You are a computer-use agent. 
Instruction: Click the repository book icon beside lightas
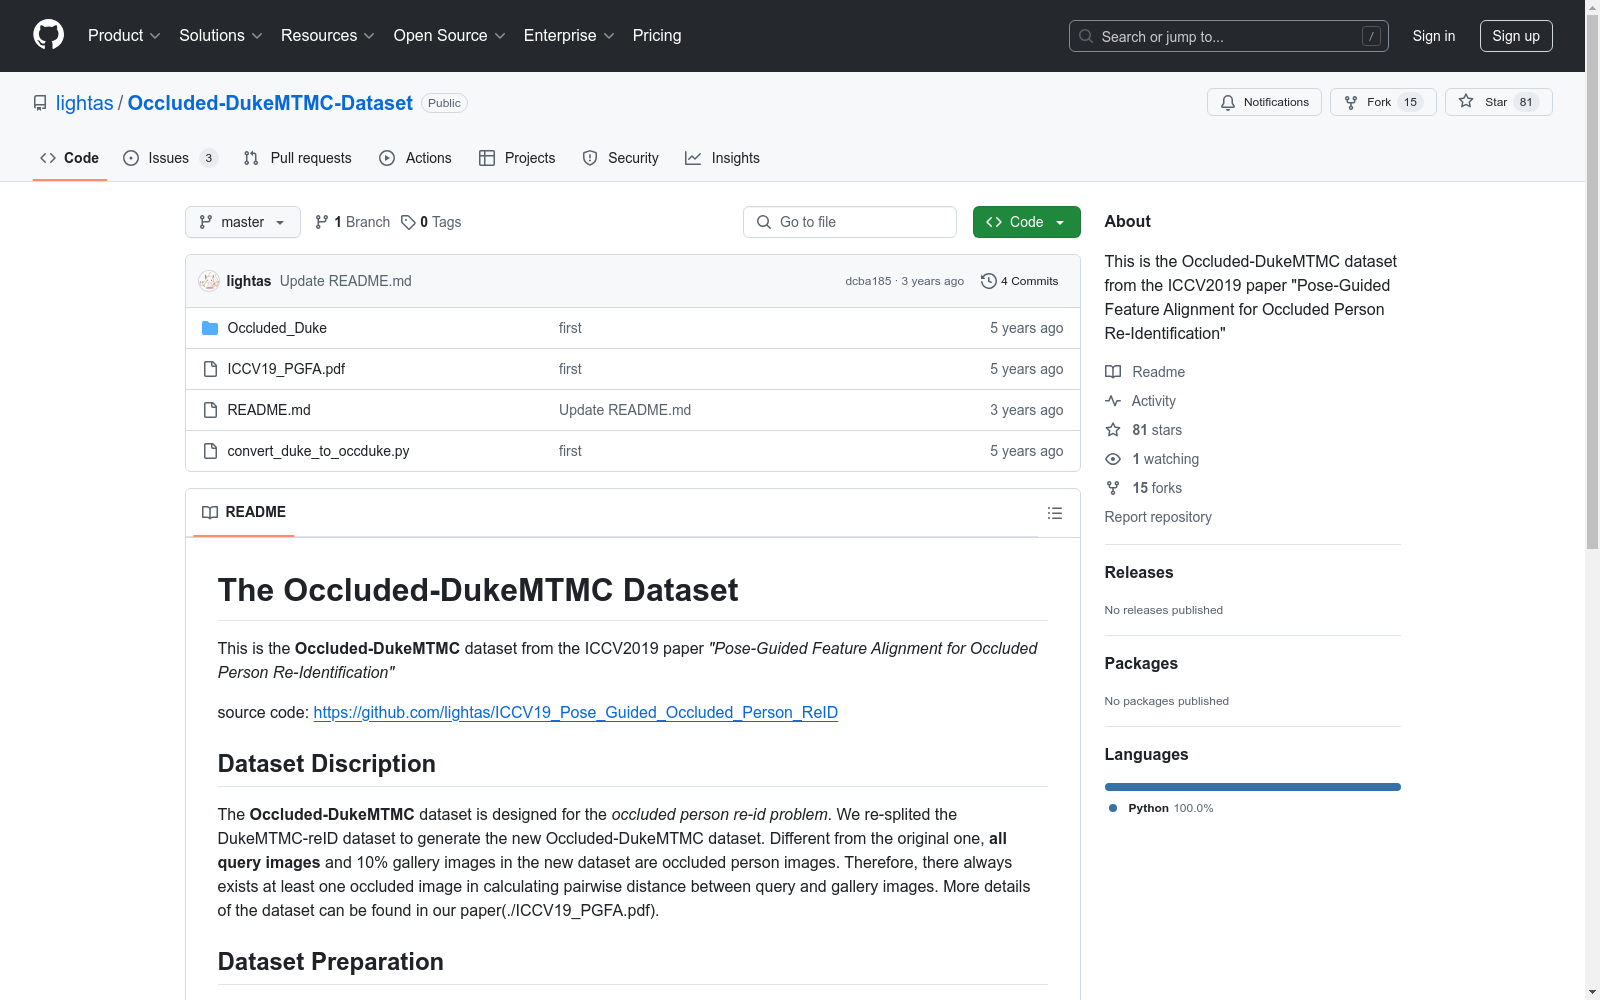(40, 103)
